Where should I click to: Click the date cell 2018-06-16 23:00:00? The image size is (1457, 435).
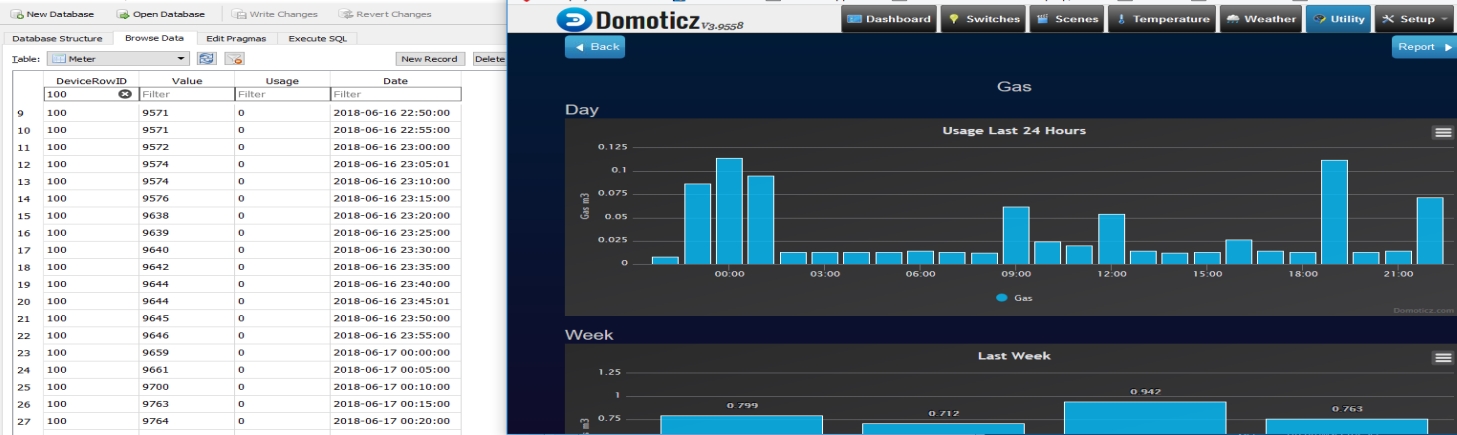click(396, 147)
